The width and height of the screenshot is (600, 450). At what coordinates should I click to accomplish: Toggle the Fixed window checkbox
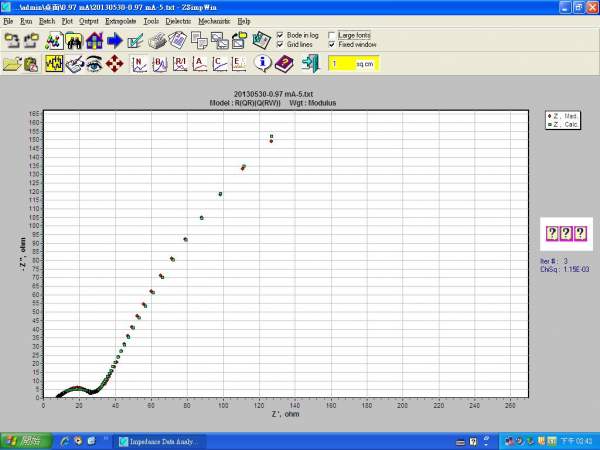pyautogui.click(x=331, y=44)
